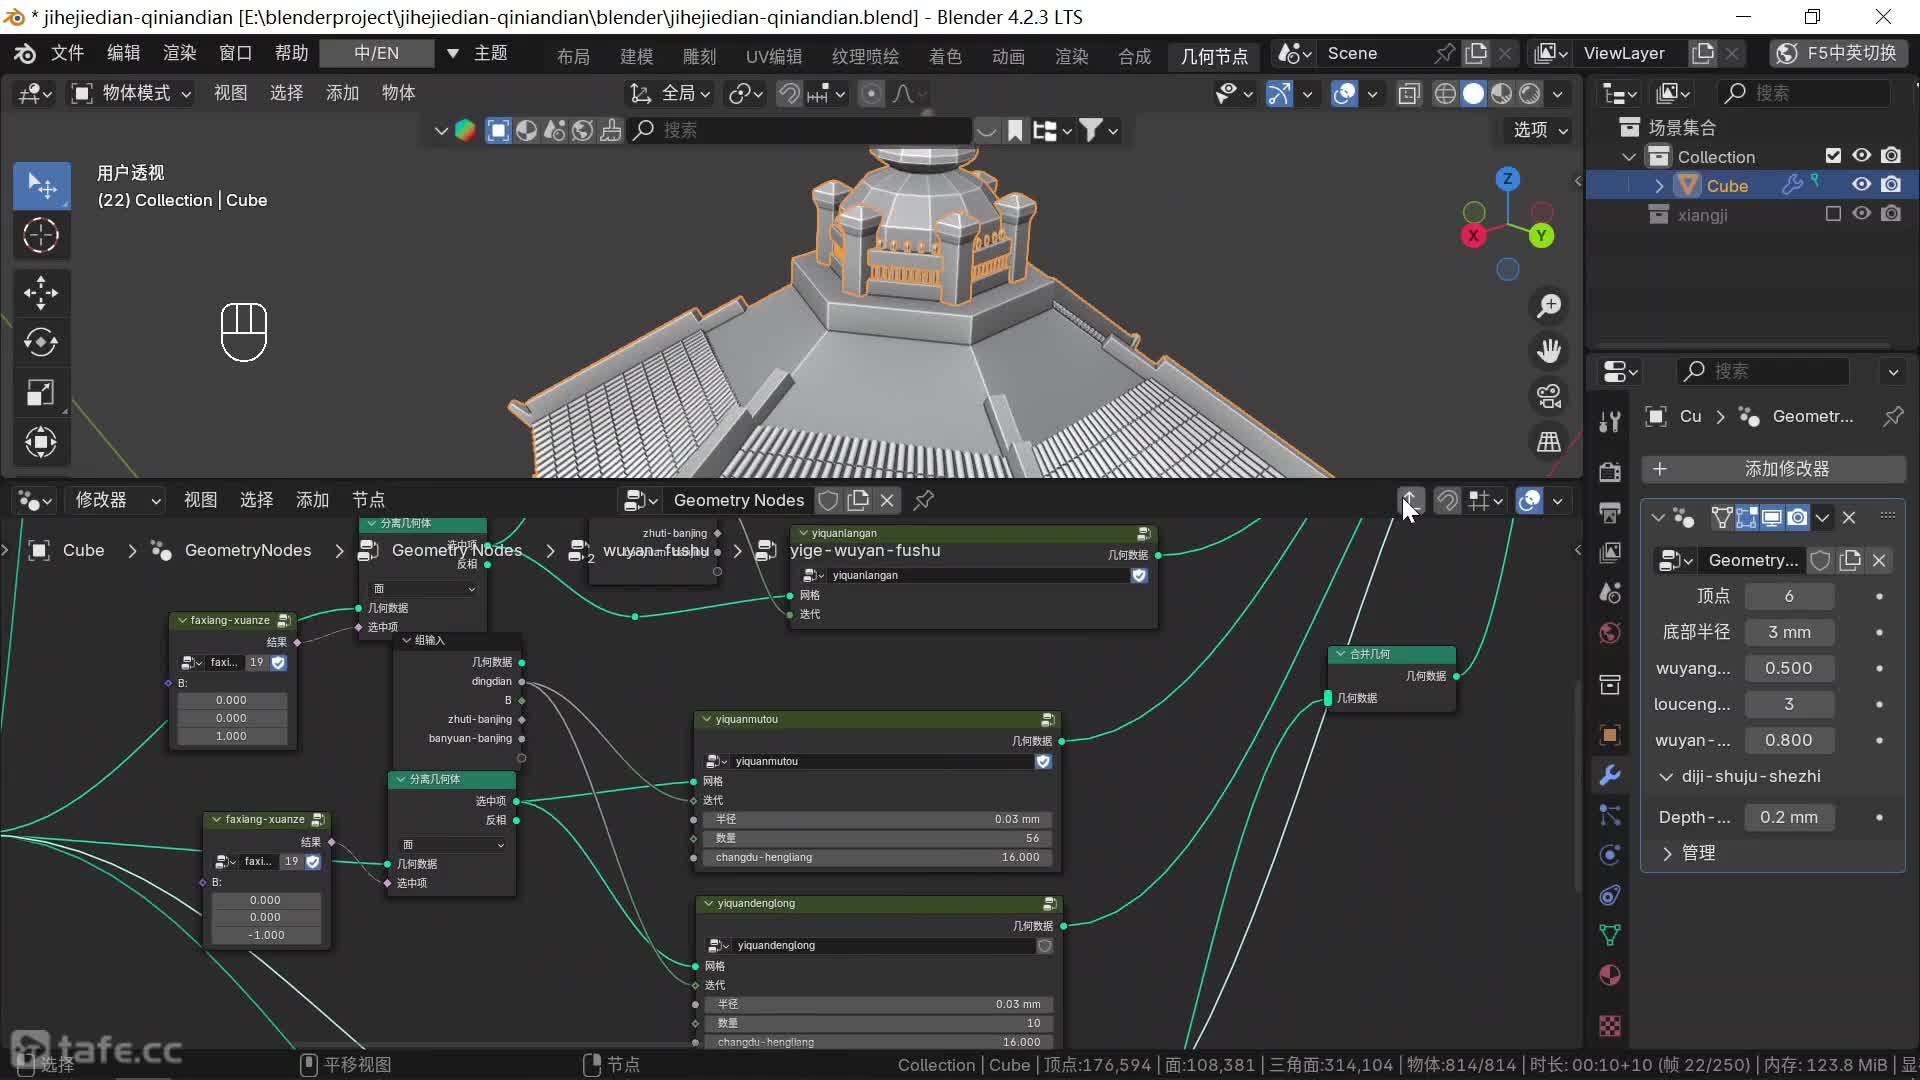Viewport: 1920px width, 1080px height.
Task: Pin the Geometry Nodes node tree
Action: coord(924,500)
